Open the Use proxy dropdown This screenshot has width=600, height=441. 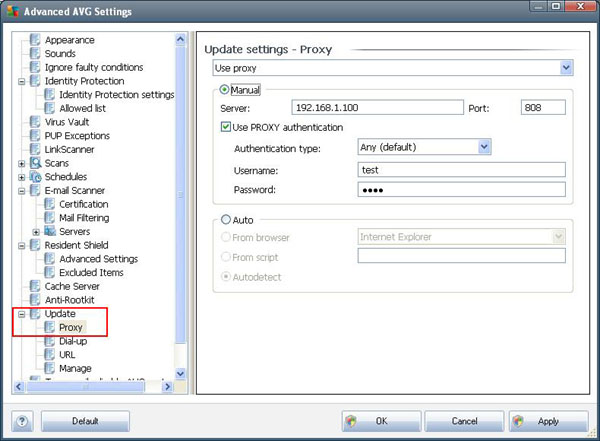(566, 68)
